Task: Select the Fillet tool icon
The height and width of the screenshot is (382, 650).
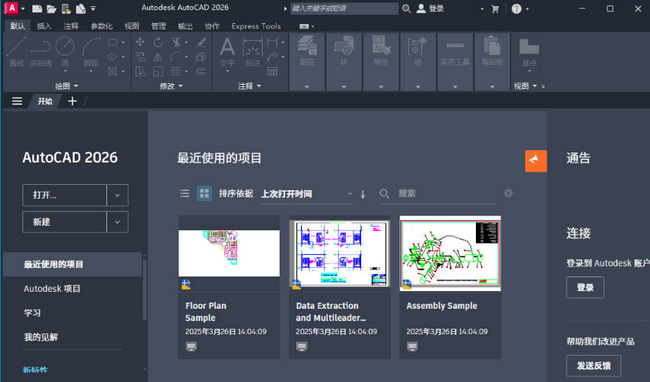Action: click(x=176, y=57)
